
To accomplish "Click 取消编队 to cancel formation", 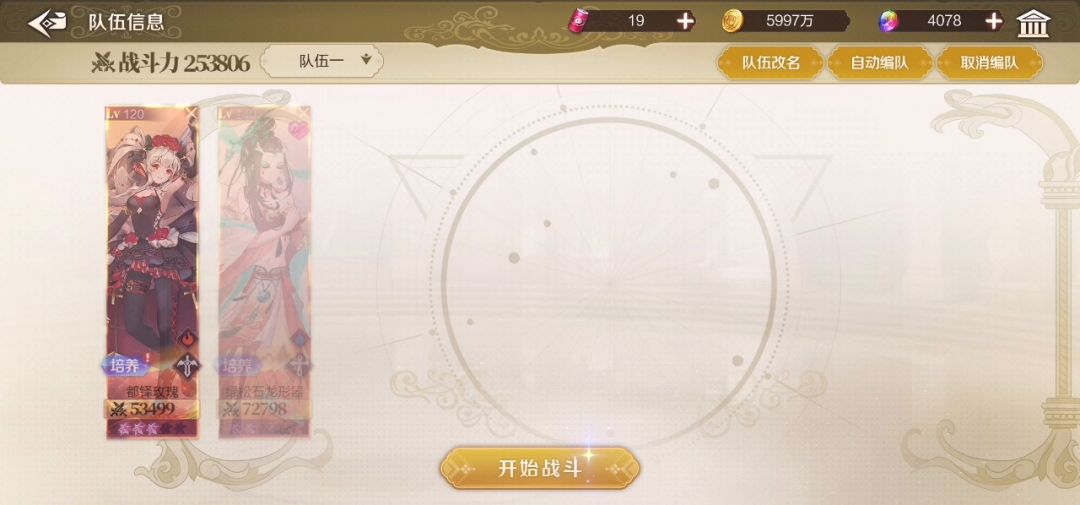I will [989, 63].
